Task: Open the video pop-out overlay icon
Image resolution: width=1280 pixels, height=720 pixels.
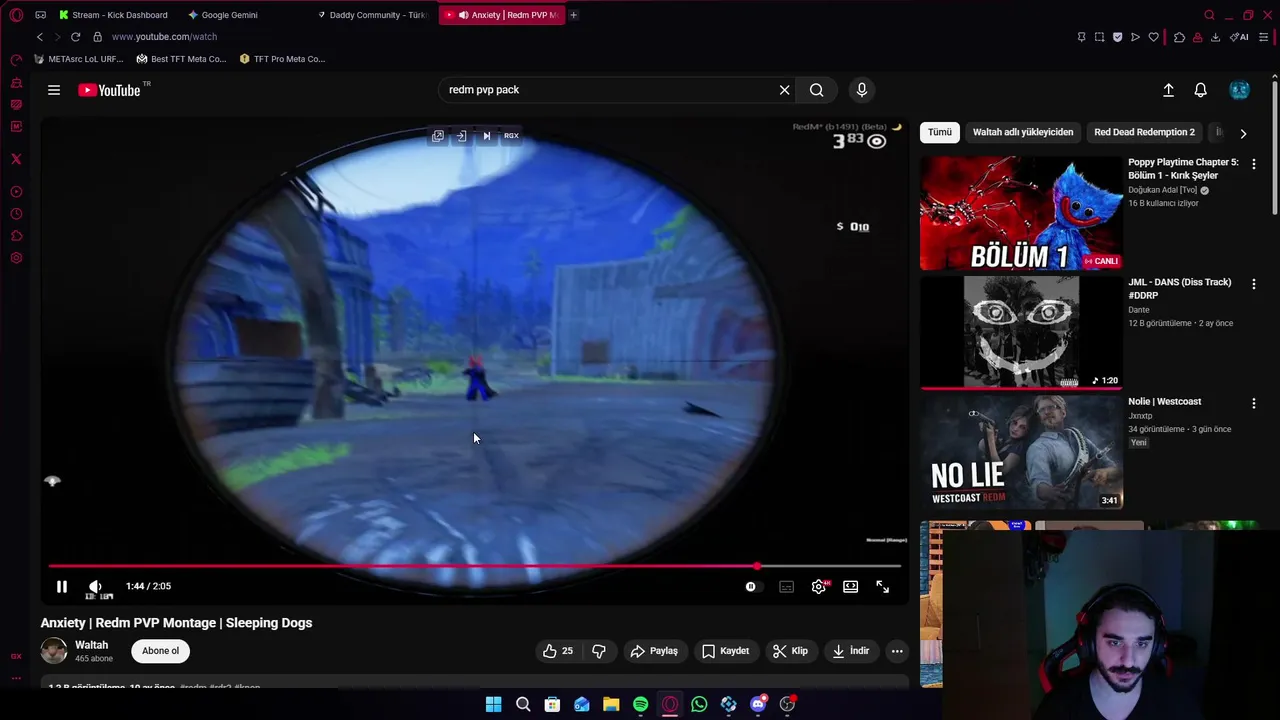Action: click(438, 136)
